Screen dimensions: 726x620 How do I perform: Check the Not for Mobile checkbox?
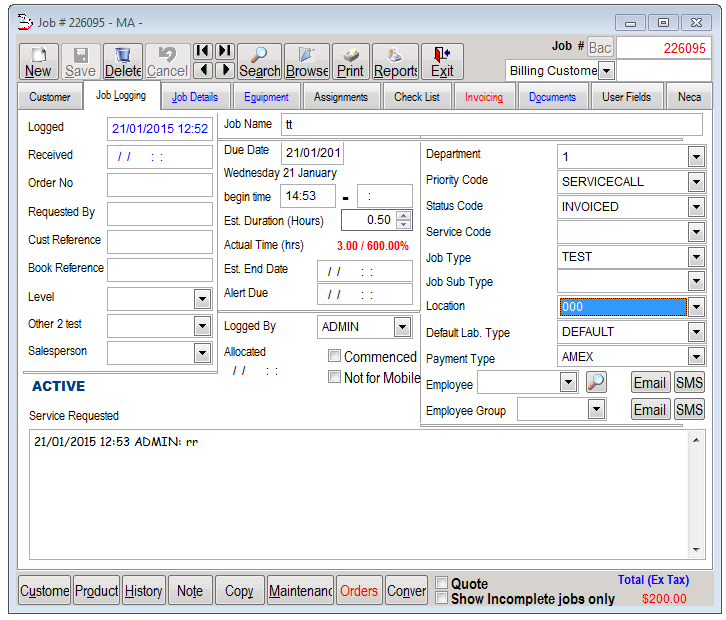coord(335,377)
